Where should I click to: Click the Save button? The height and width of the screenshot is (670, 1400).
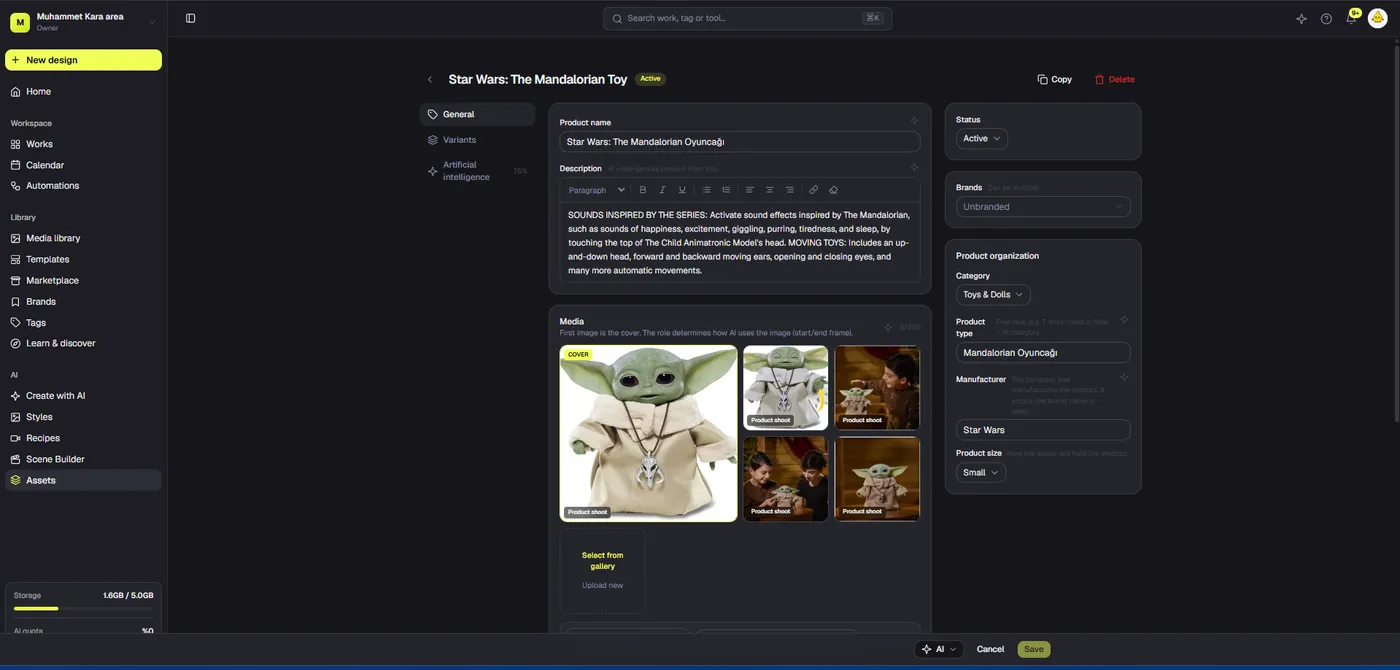1034,649
